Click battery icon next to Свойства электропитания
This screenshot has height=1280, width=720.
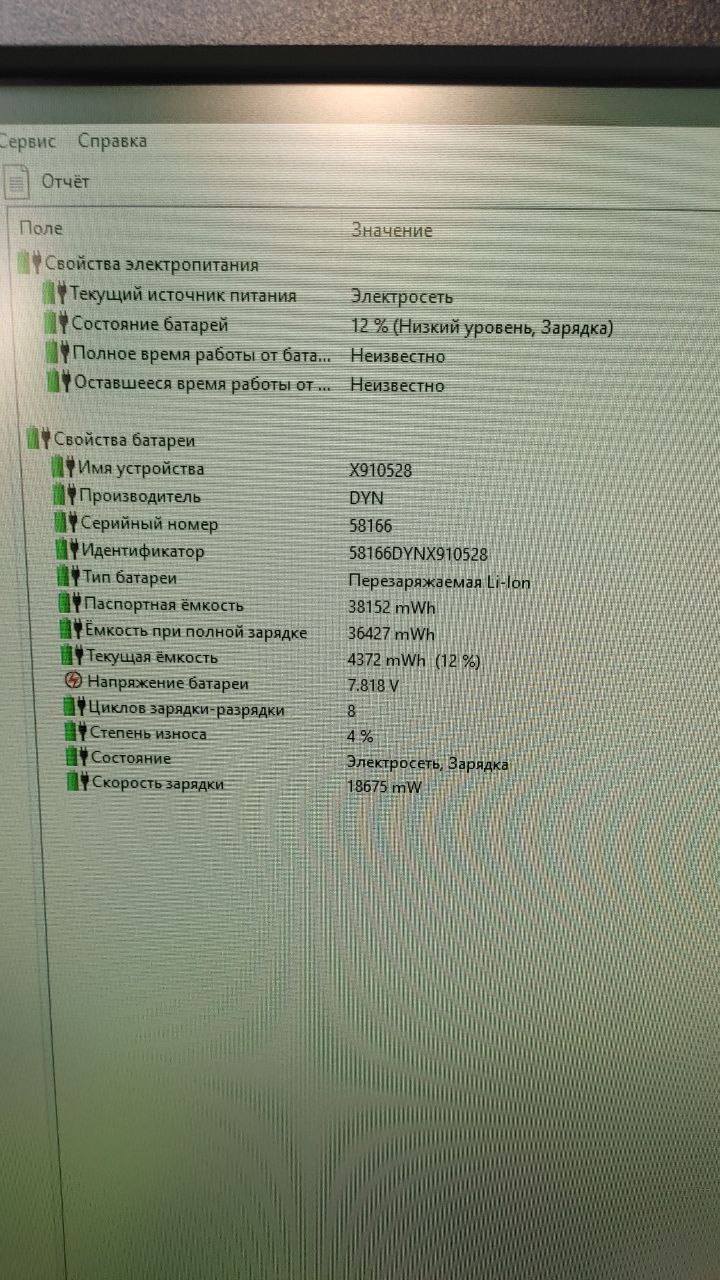coord(30,265)
